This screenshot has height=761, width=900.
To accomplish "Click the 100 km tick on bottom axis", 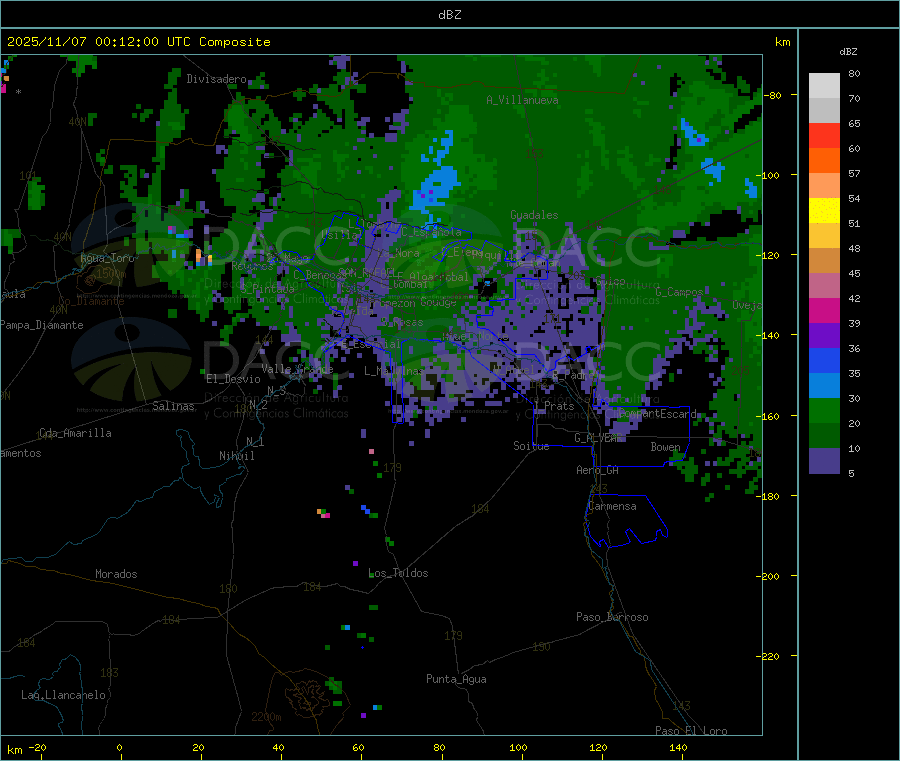I will [x=518, y=747].
